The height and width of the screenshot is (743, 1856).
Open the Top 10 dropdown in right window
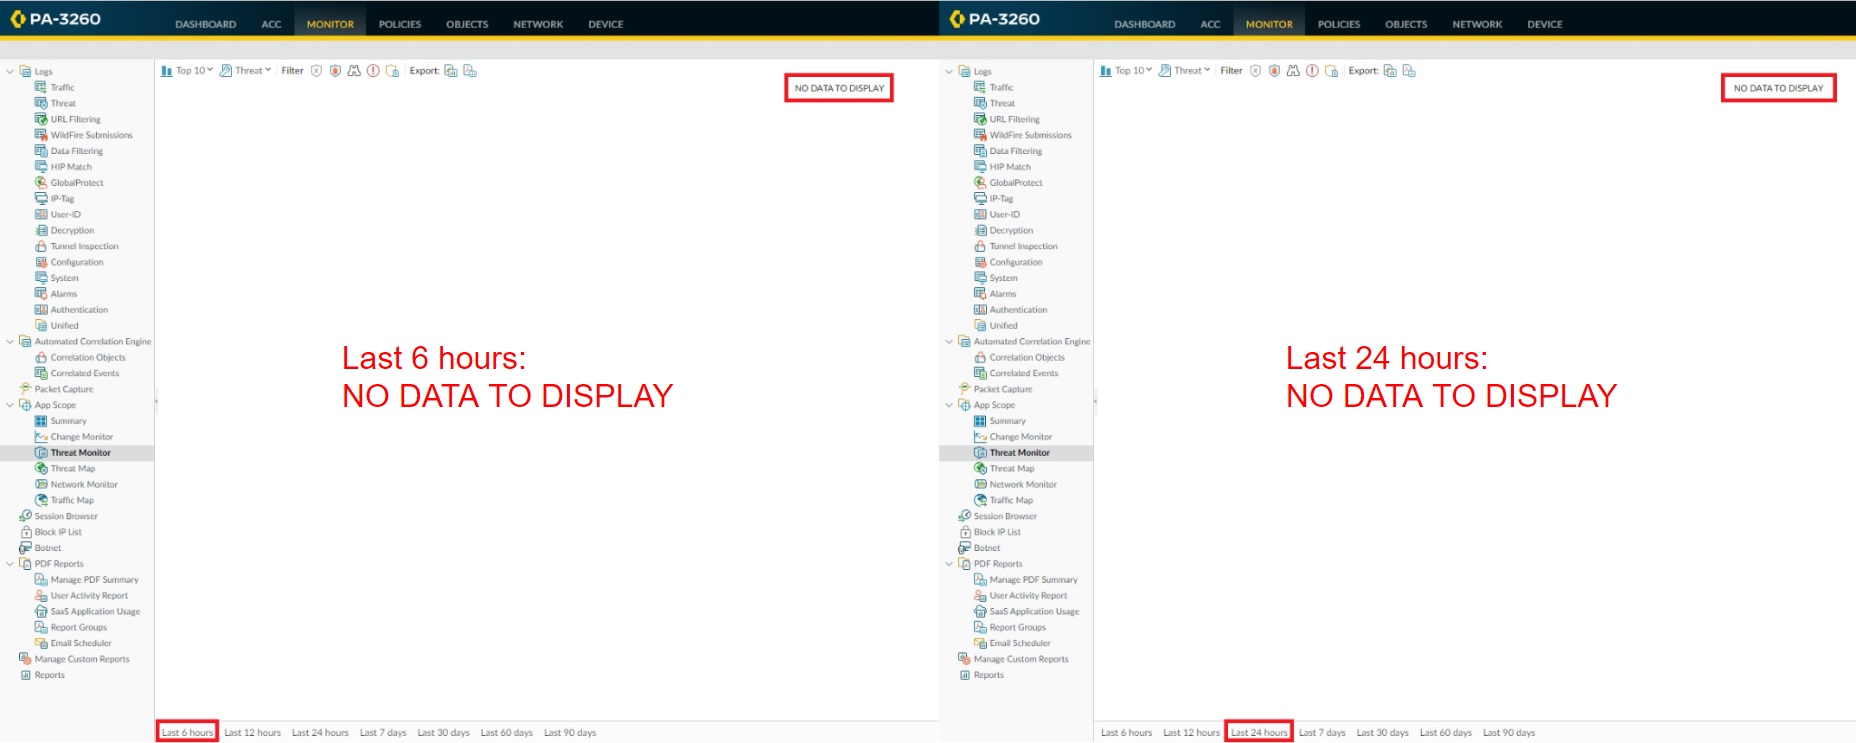(x=1126, y=71)
